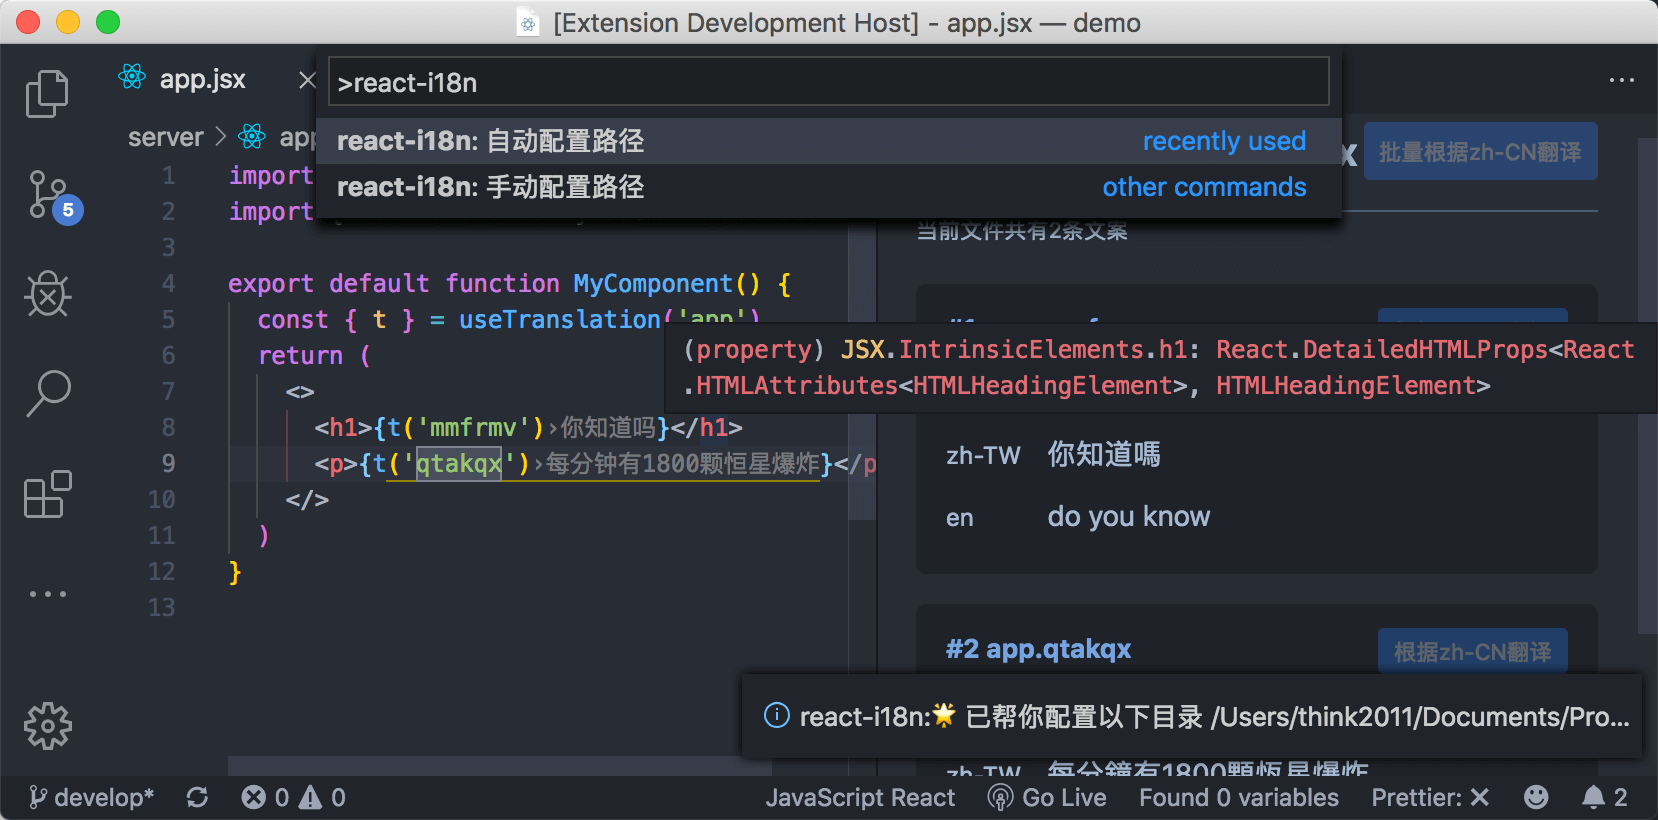The width and height of the screenshot is (1658, 820).
Task: Open Source Control view with 5 changes
Action: [x=50, y=195]
